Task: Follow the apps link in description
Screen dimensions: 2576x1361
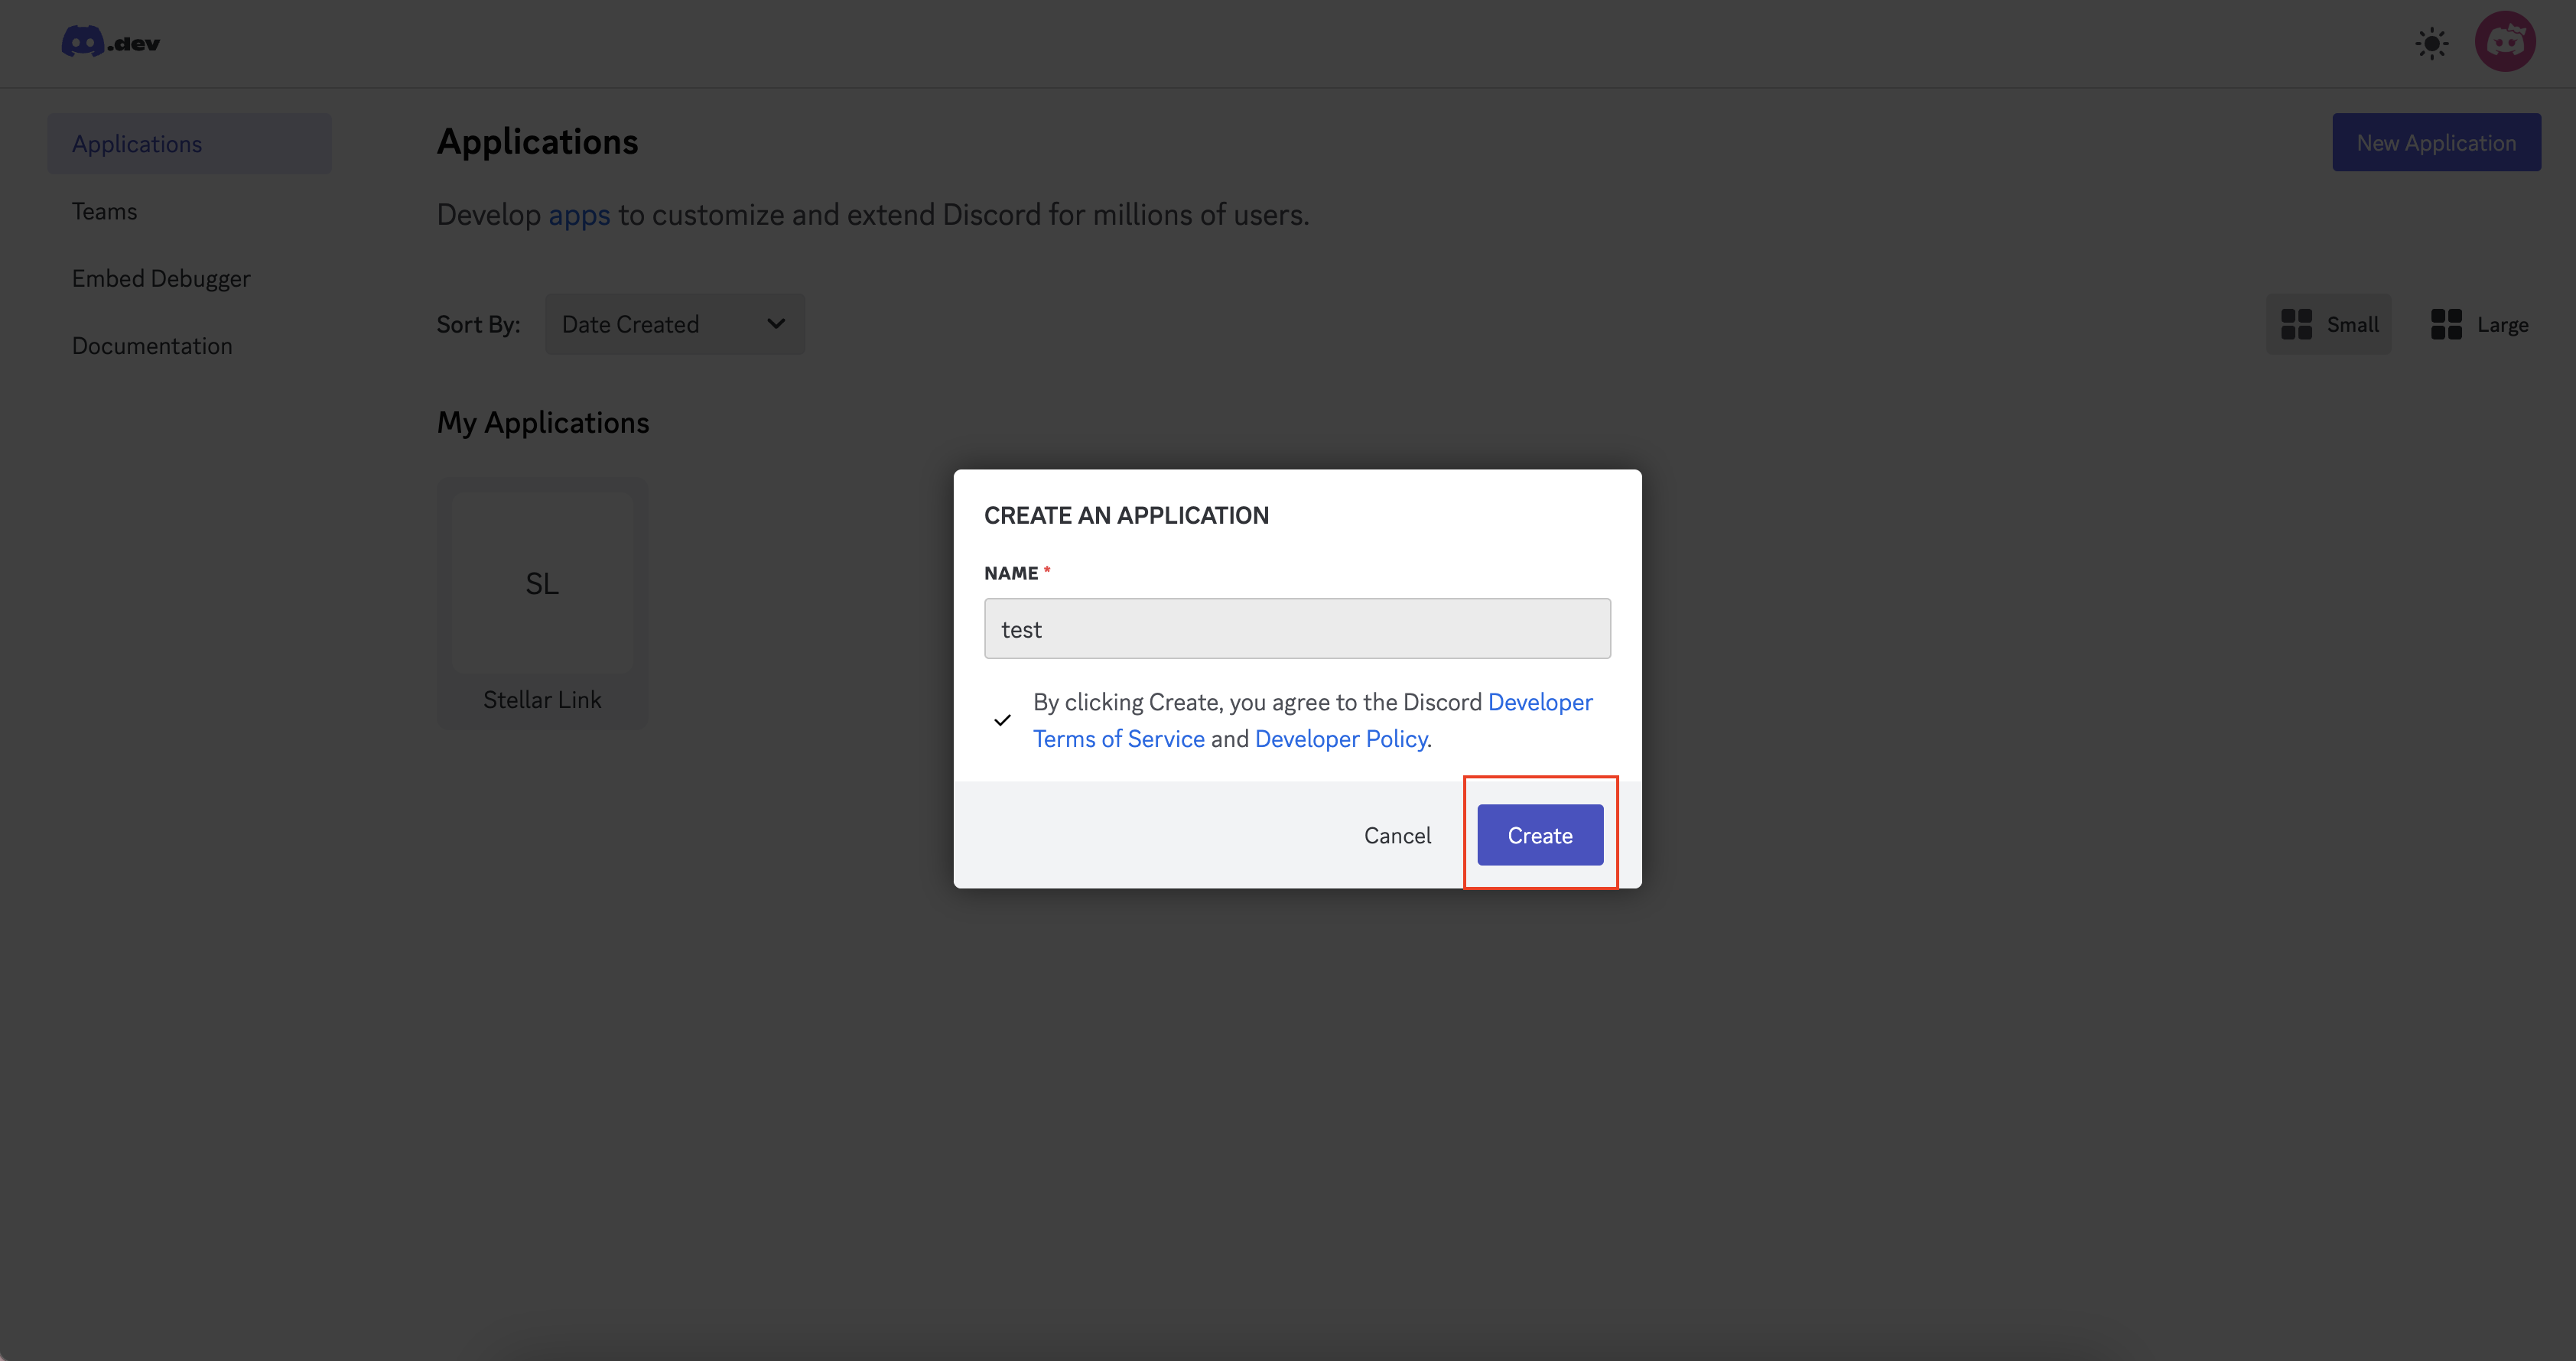Action: [x=579, y=215]
